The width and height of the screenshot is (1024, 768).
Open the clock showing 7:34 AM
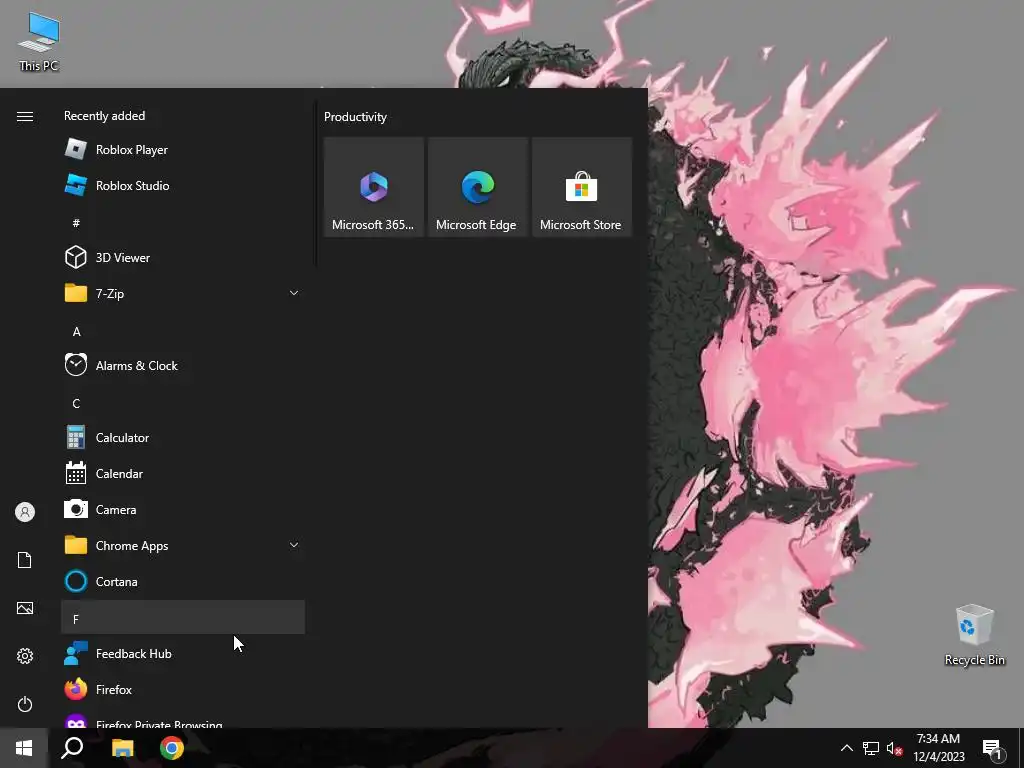pyautogui.click(x=938, y=748)
